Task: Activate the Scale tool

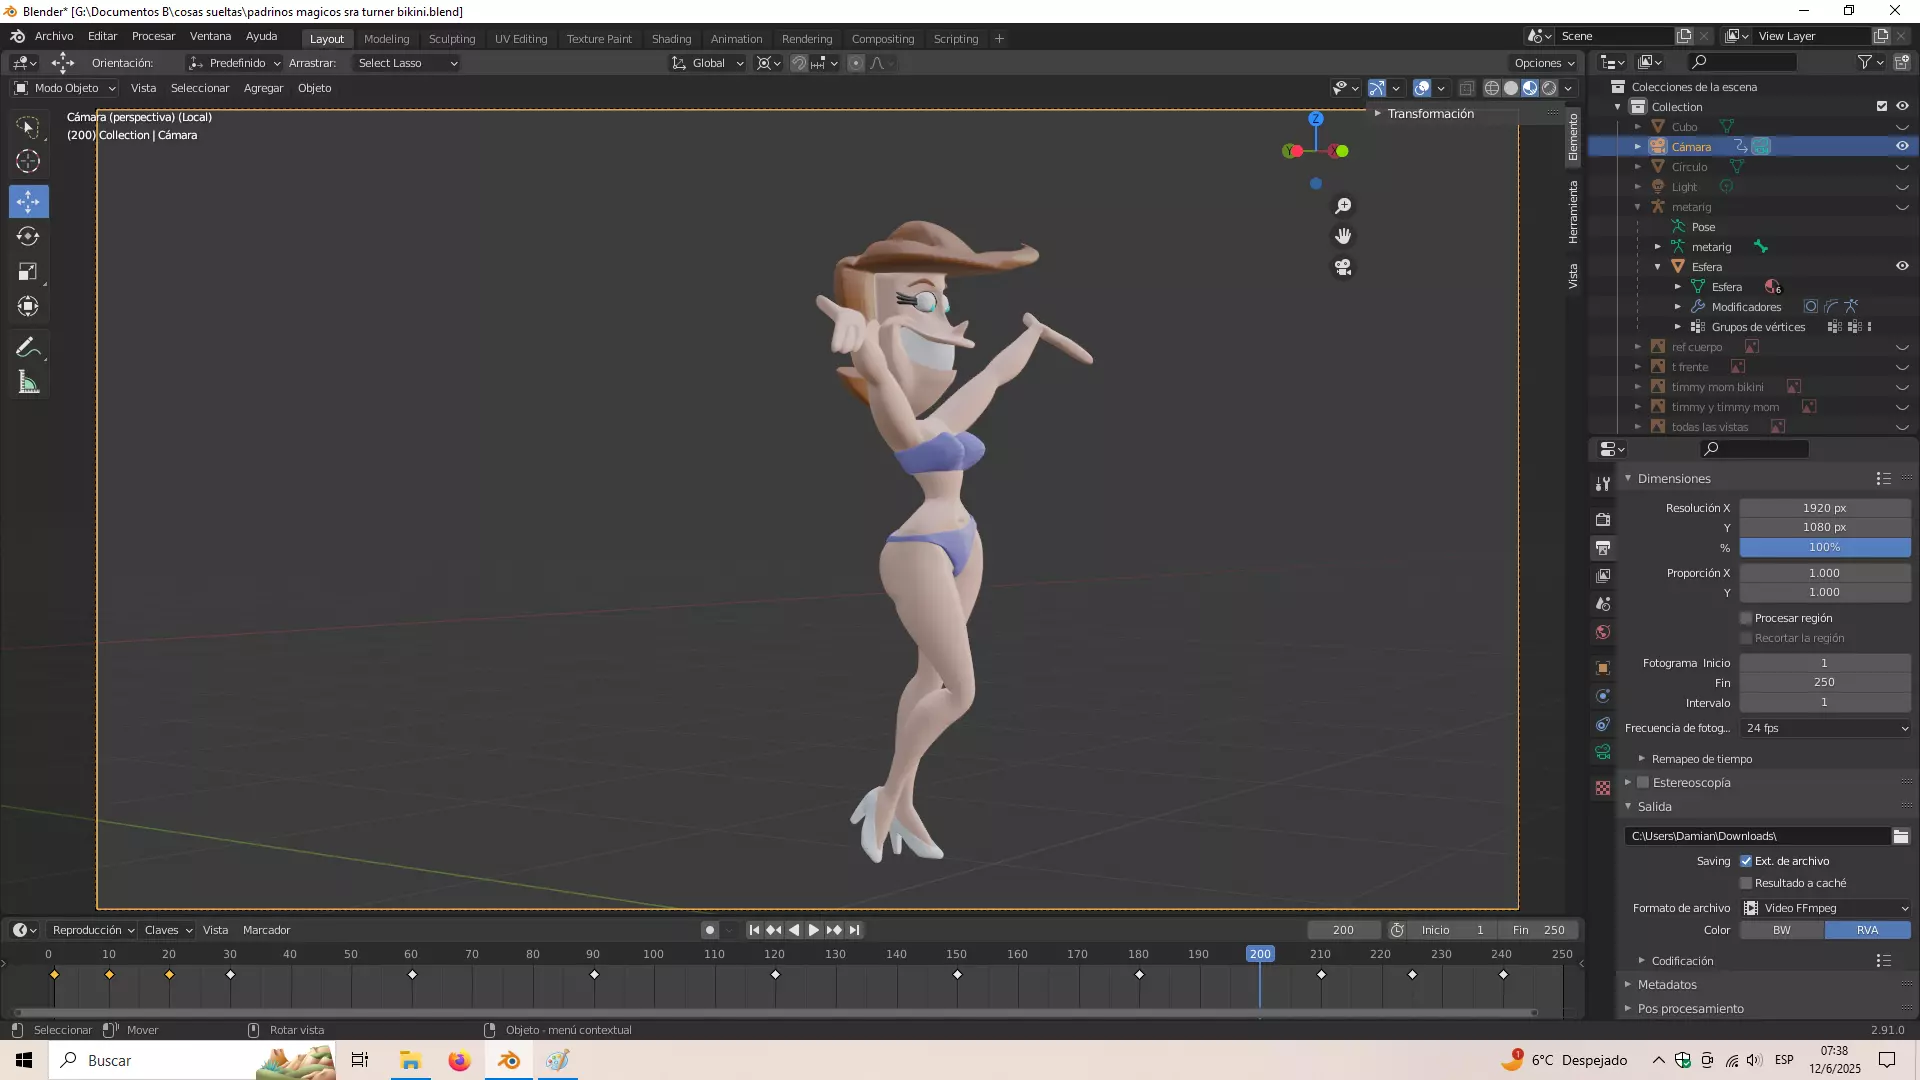Action: [x=28, y=272]
